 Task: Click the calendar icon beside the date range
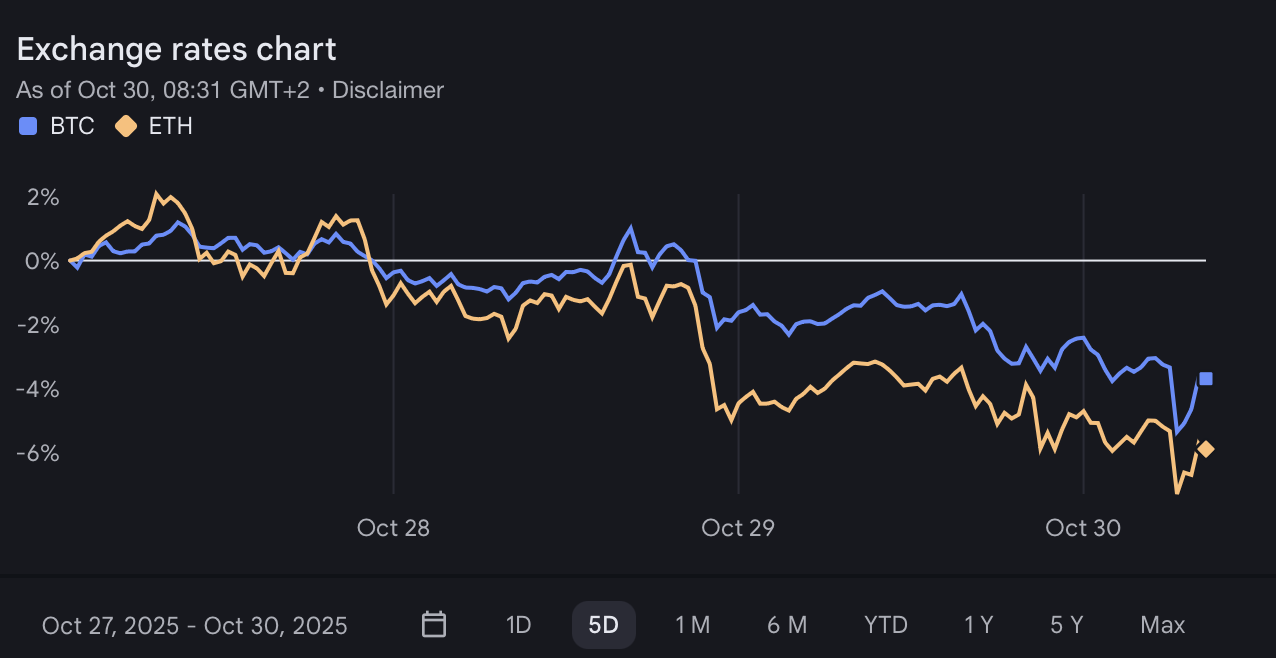point(433,623)
